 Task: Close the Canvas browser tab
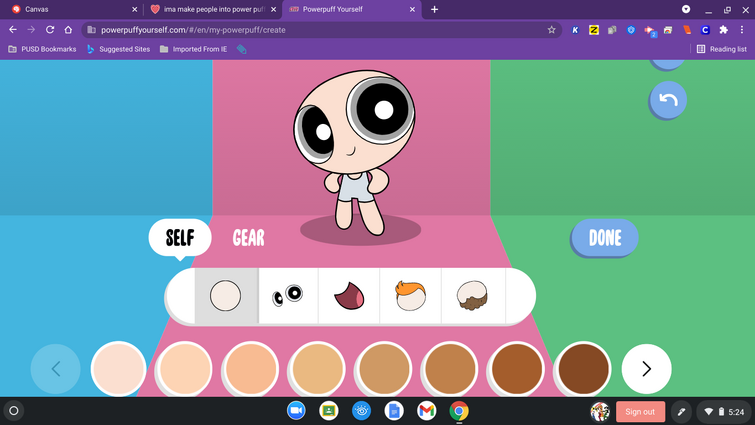134,9
